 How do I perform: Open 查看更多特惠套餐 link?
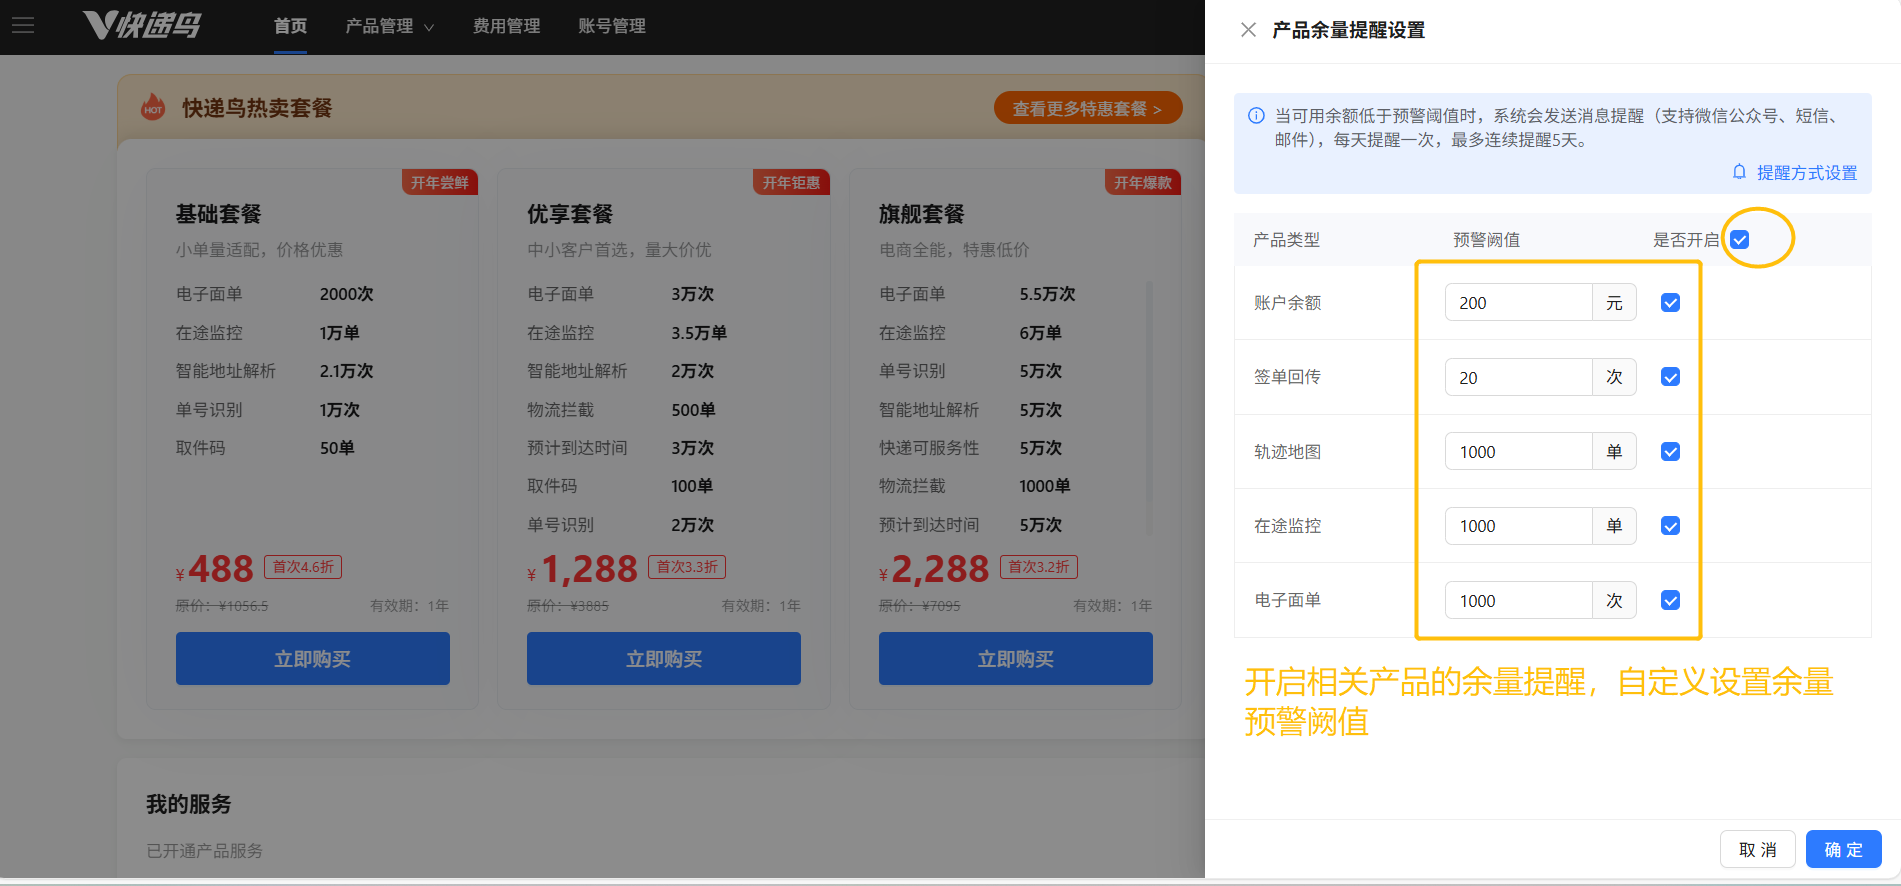click(1087, 108)
